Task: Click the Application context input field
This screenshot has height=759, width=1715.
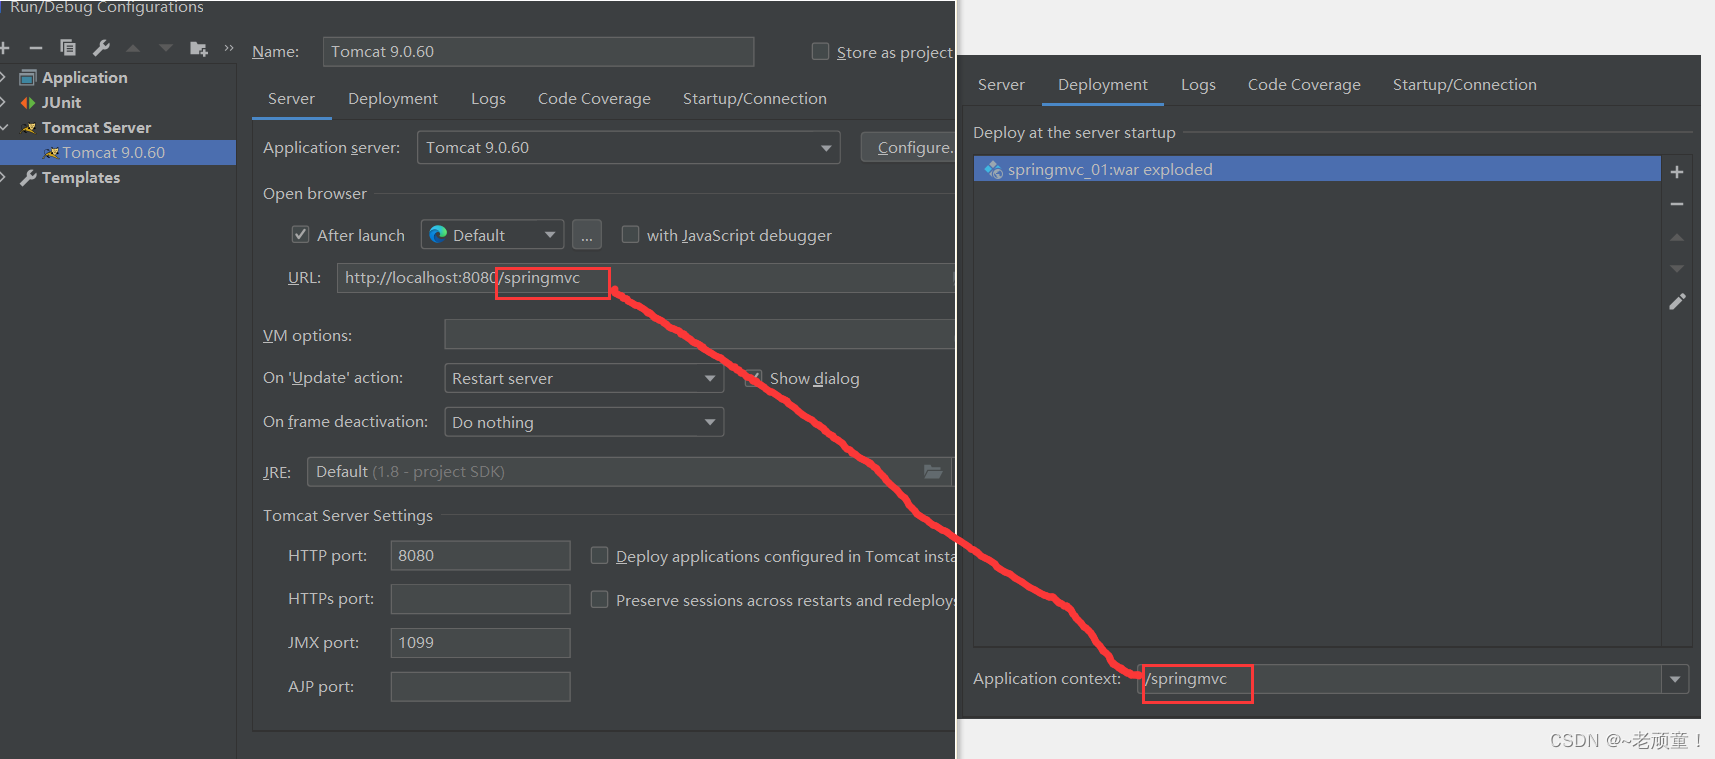Action: click(x=1400, y=679)
